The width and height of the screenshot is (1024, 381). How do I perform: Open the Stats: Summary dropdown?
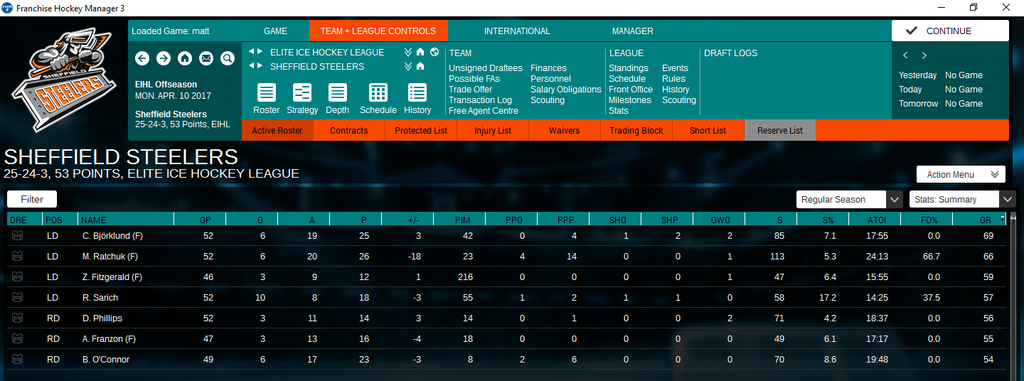pos(963,199)
